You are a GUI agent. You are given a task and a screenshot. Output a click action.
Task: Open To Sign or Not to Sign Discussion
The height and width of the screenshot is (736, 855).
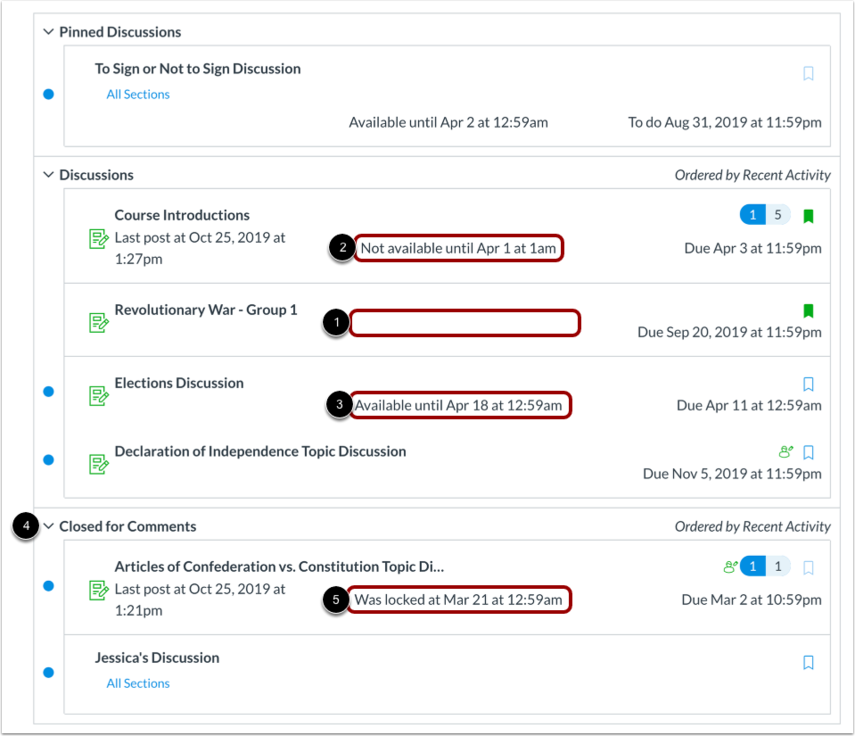coord(198,69)
